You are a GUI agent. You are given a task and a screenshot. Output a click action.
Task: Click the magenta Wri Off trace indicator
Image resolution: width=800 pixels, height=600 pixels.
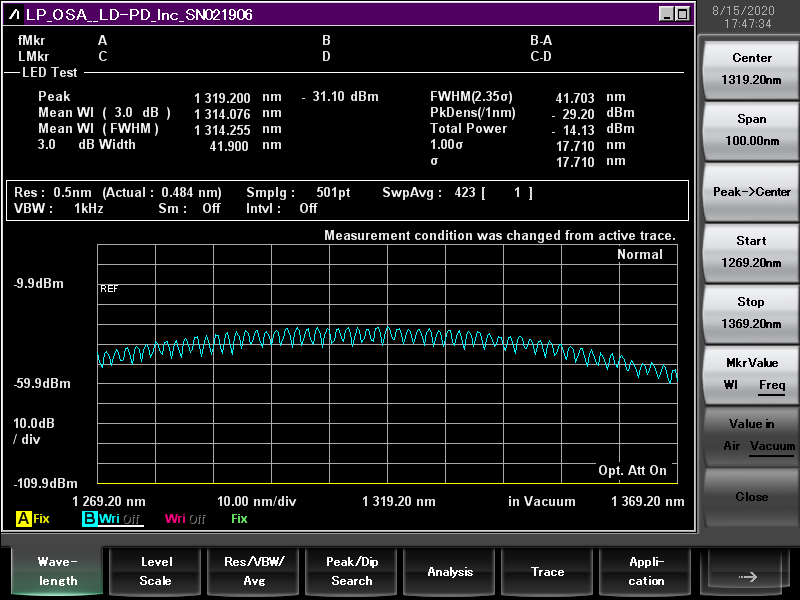coord(185,519)
